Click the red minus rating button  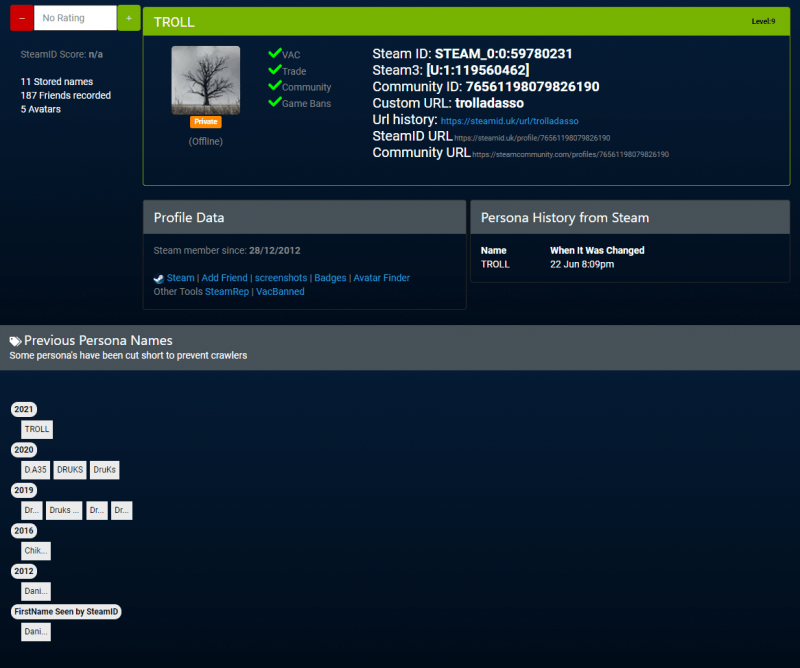pos(22,18)
